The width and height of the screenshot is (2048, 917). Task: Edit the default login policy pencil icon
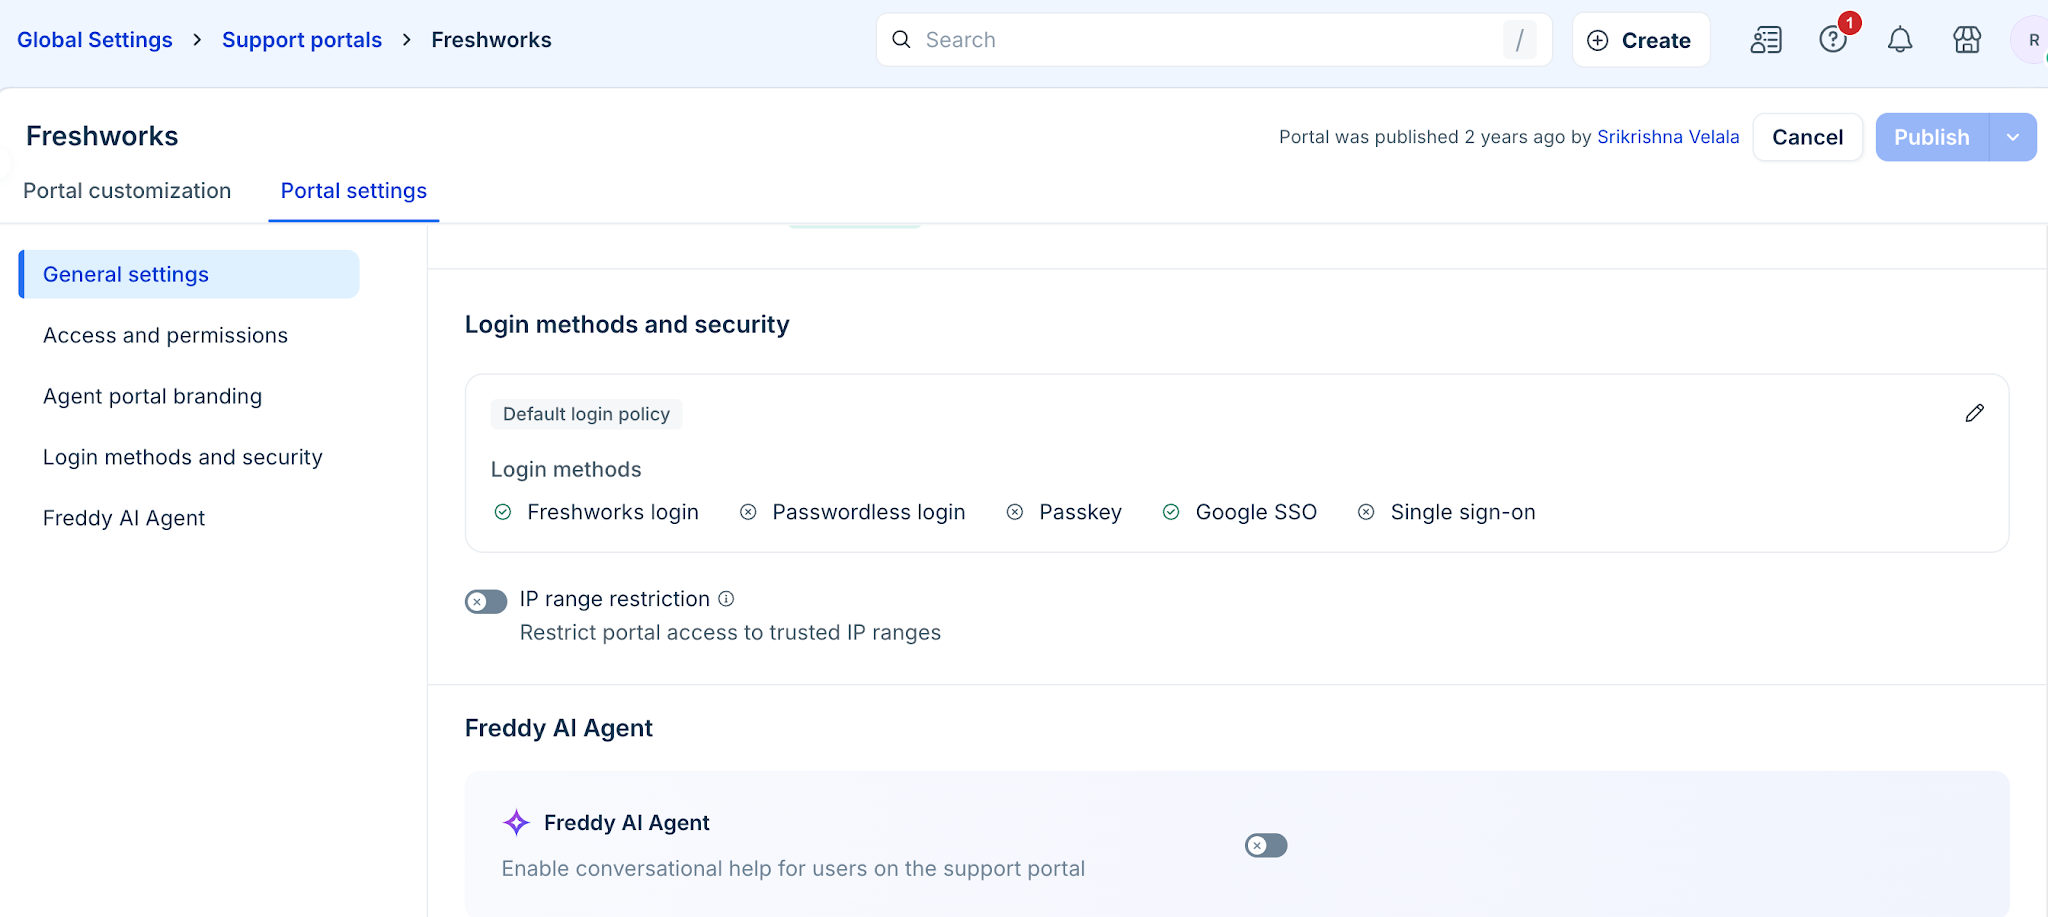click(1974, 413)
